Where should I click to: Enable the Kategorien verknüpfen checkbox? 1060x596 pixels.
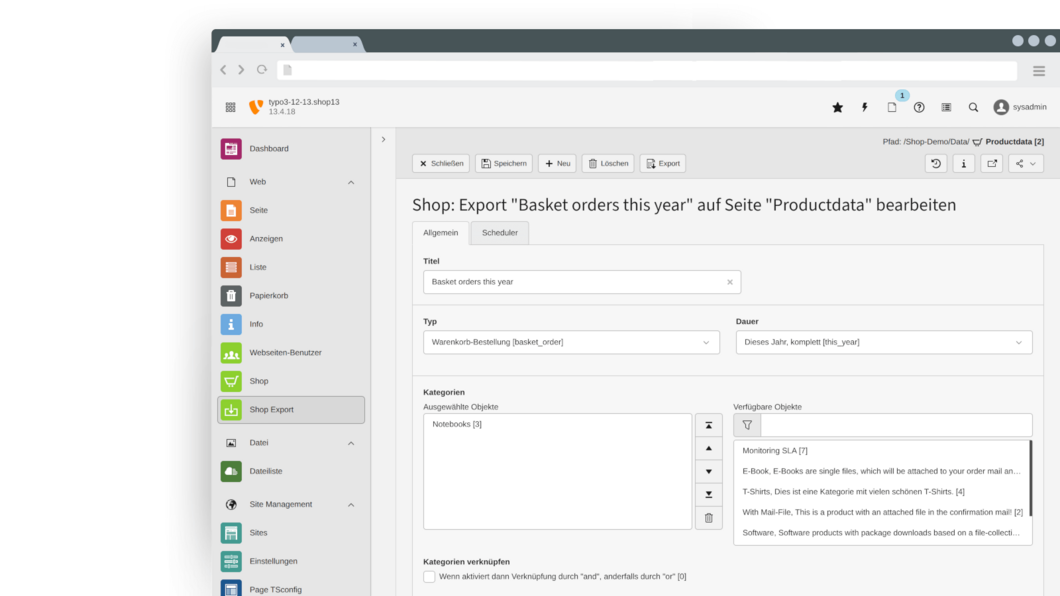pos(429,577)
